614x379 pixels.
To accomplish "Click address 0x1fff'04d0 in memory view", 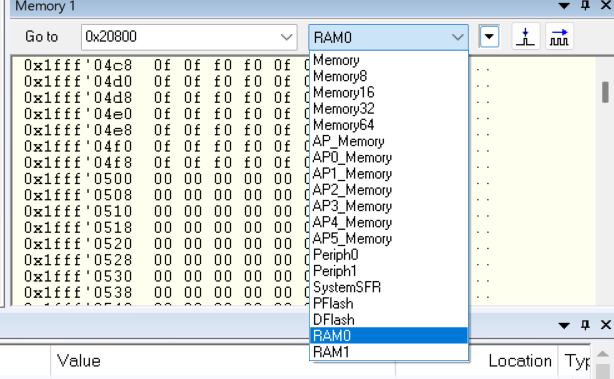I will [x=78, y=81].
